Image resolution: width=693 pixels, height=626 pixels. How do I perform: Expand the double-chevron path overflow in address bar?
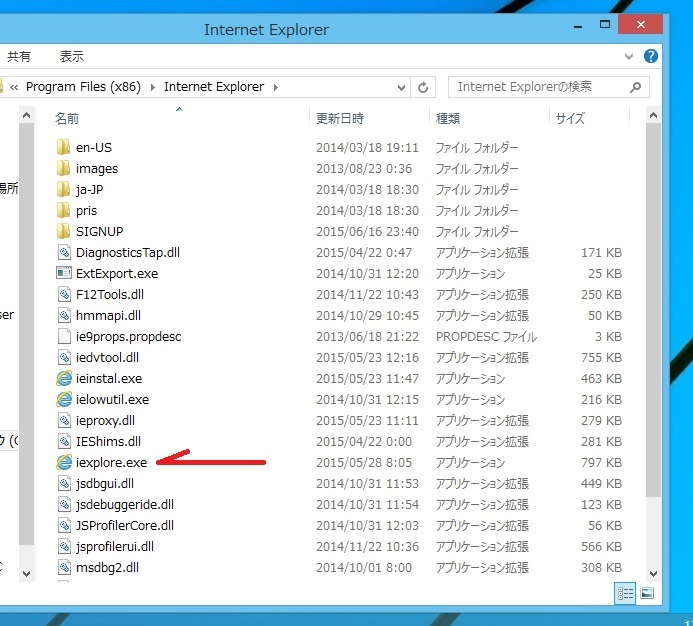14,87
